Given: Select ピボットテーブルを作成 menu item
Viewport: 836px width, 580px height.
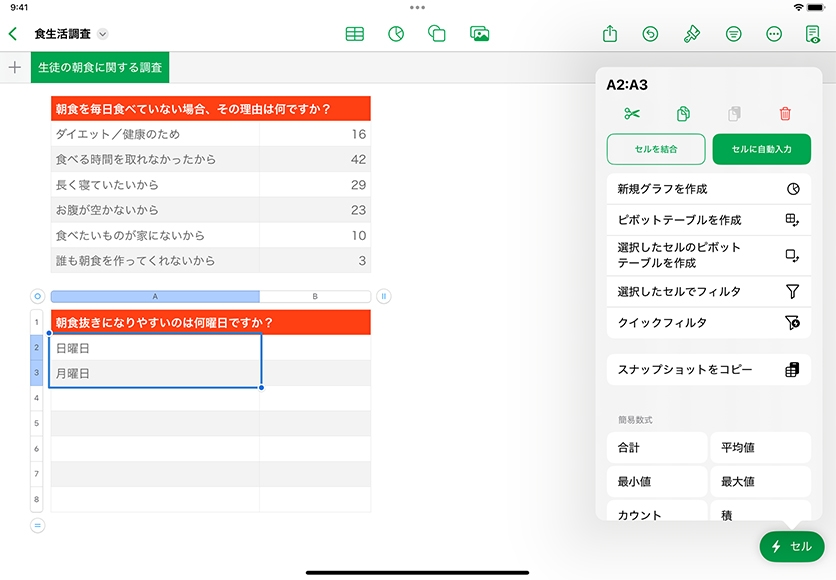Looking at the screenshot, I should point(708,220).
